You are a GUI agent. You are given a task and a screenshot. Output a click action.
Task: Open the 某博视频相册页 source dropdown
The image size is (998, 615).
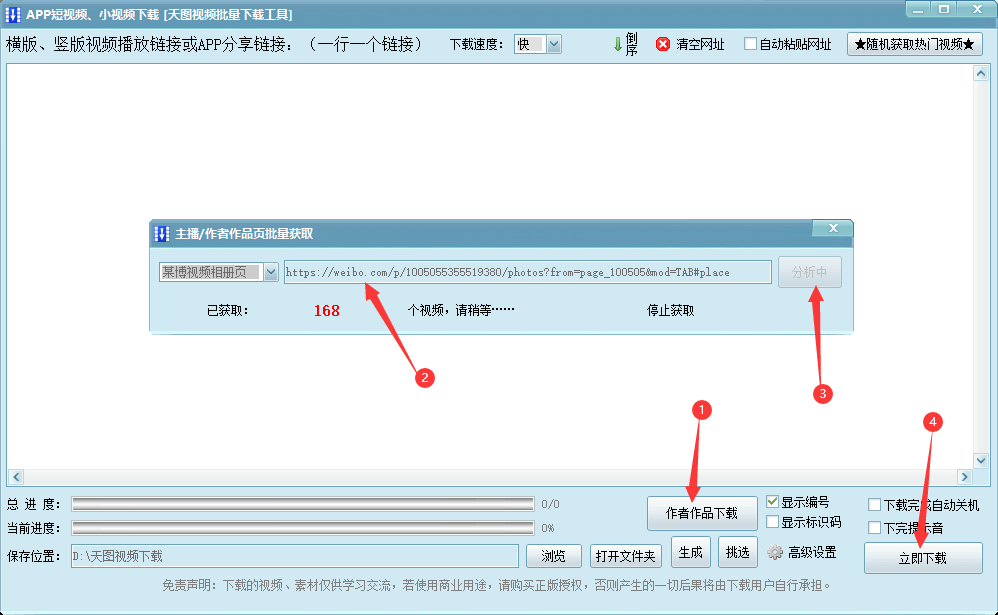(x=271, y=272)
